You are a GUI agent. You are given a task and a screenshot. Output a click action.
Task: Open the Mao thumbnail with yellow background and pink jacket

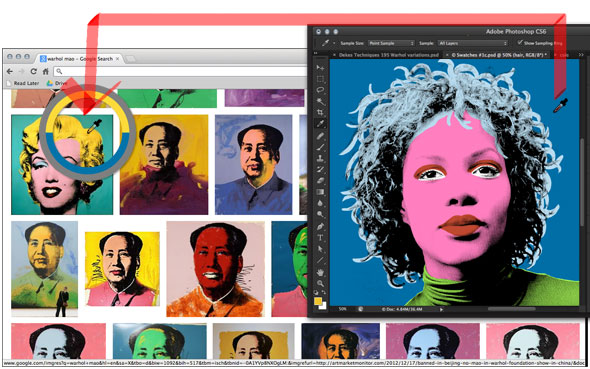122,269
